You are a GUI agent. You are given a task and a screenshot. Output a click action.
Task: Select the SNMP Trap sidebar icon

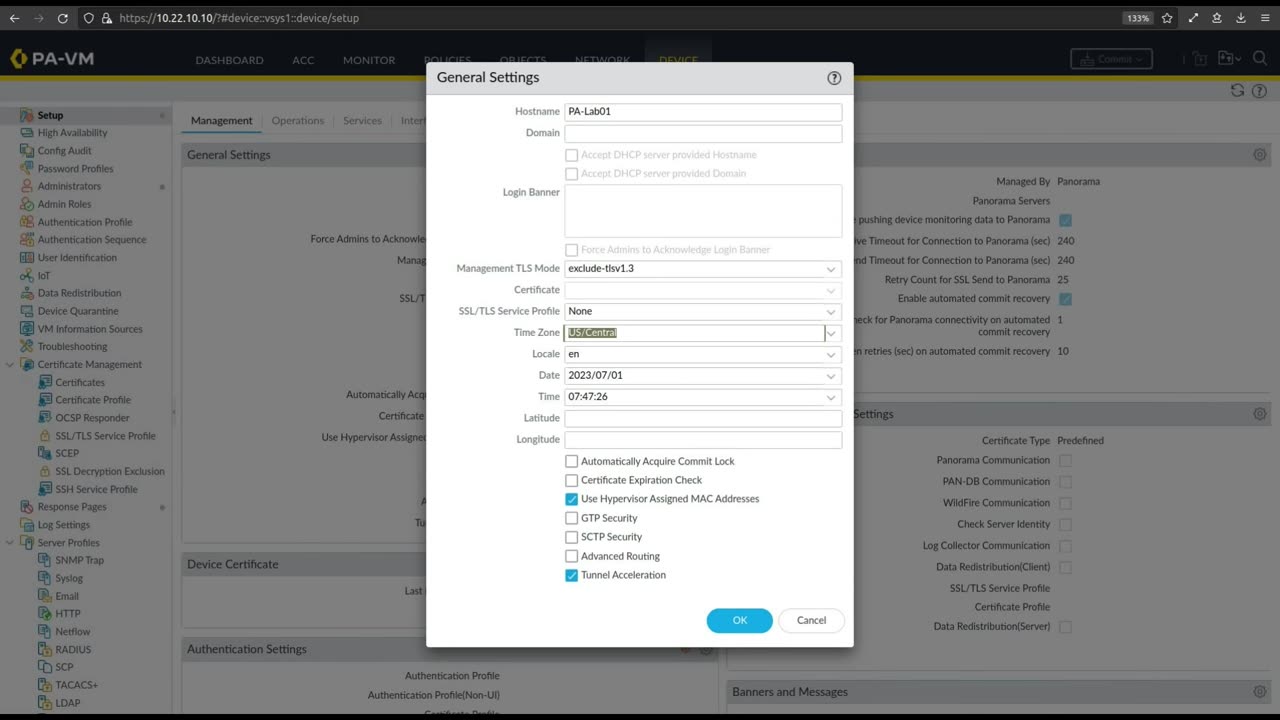coord(45,560)
